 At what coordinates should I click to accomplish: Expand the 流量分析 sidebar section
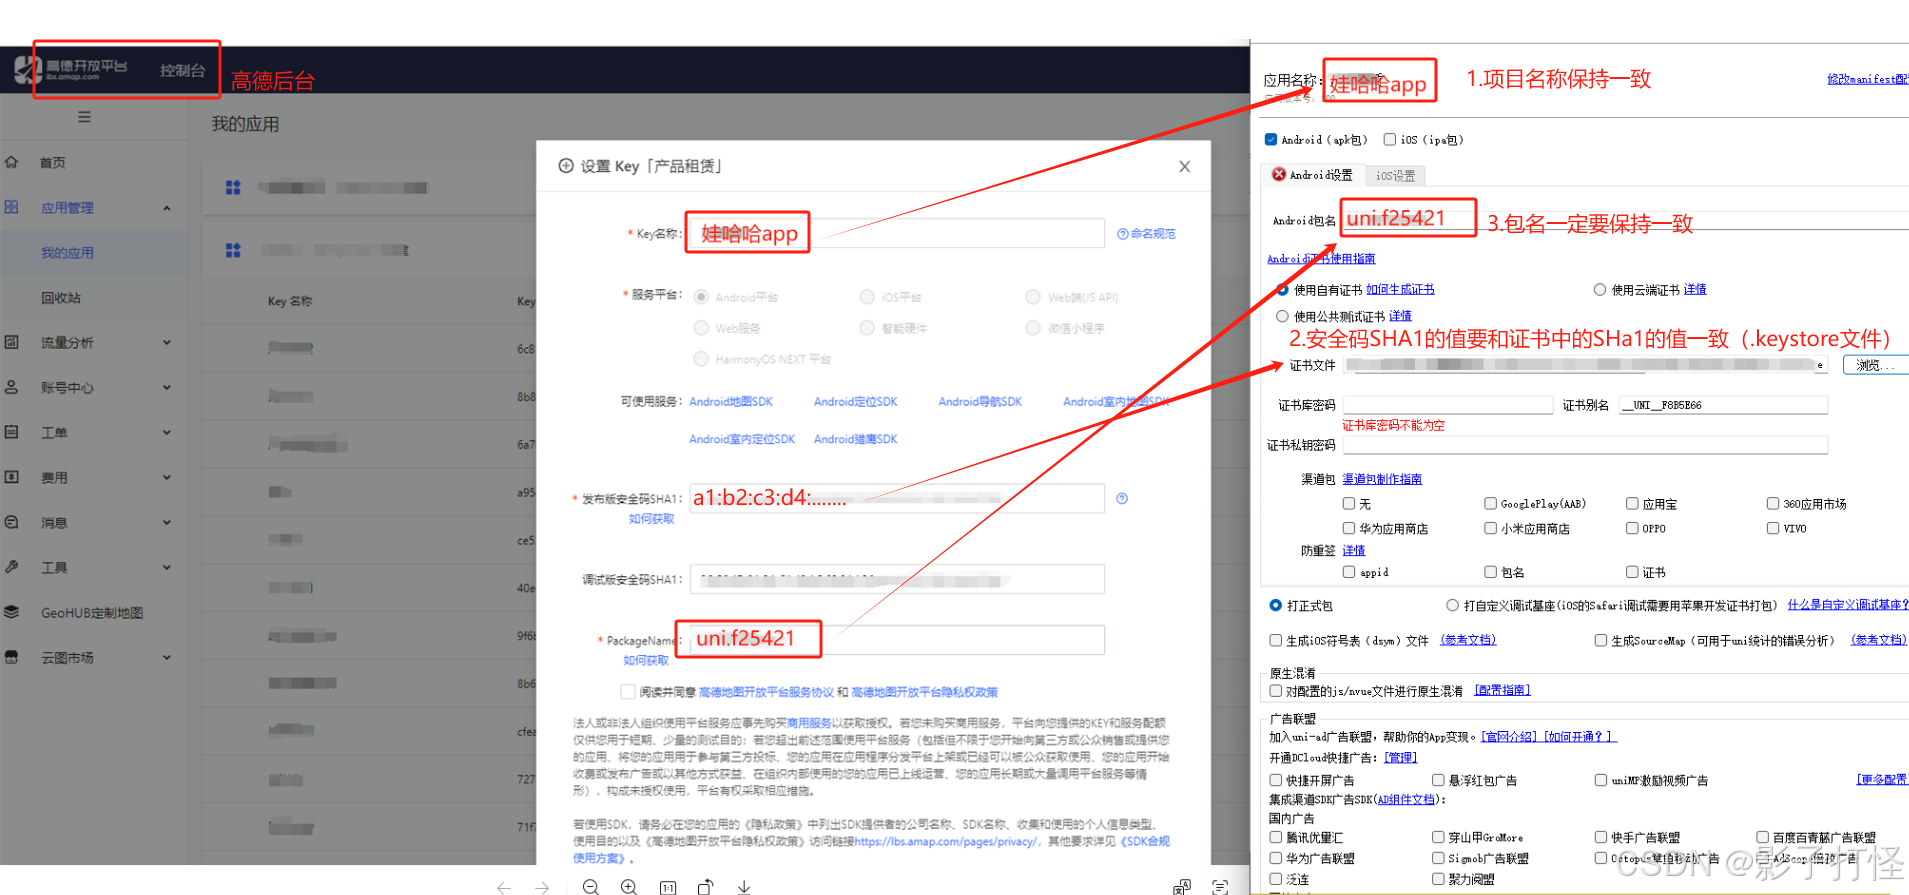pyautogui.click(x=167, y=342)
